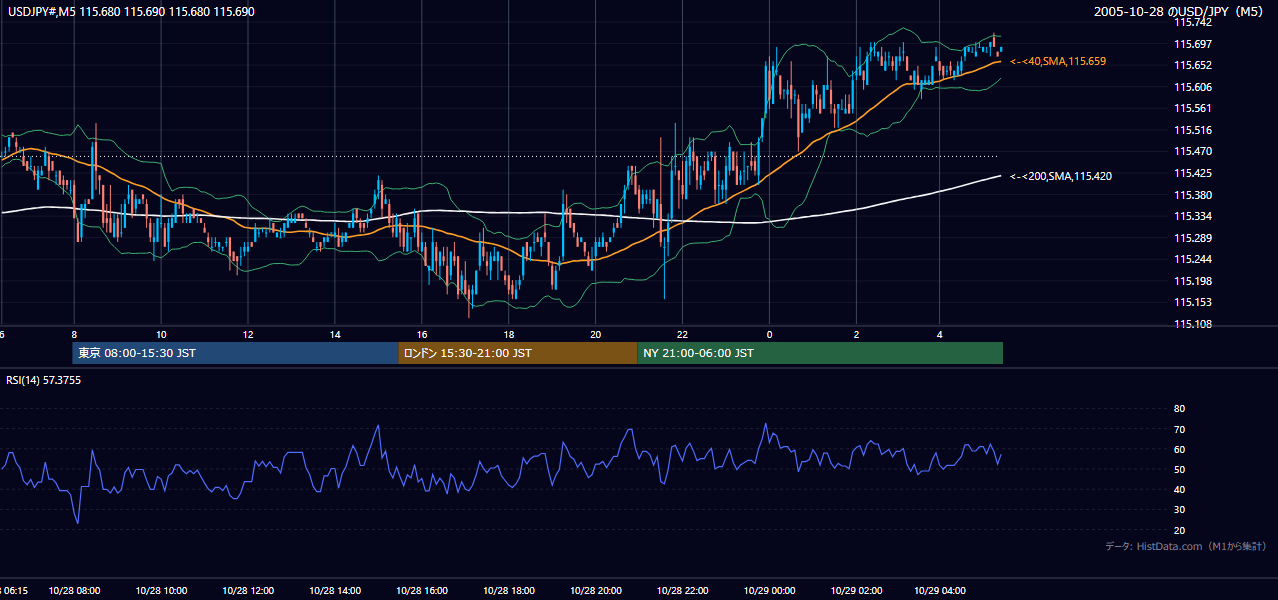Click the NY 21:00-06:00 JST session bar

(820, 353)
